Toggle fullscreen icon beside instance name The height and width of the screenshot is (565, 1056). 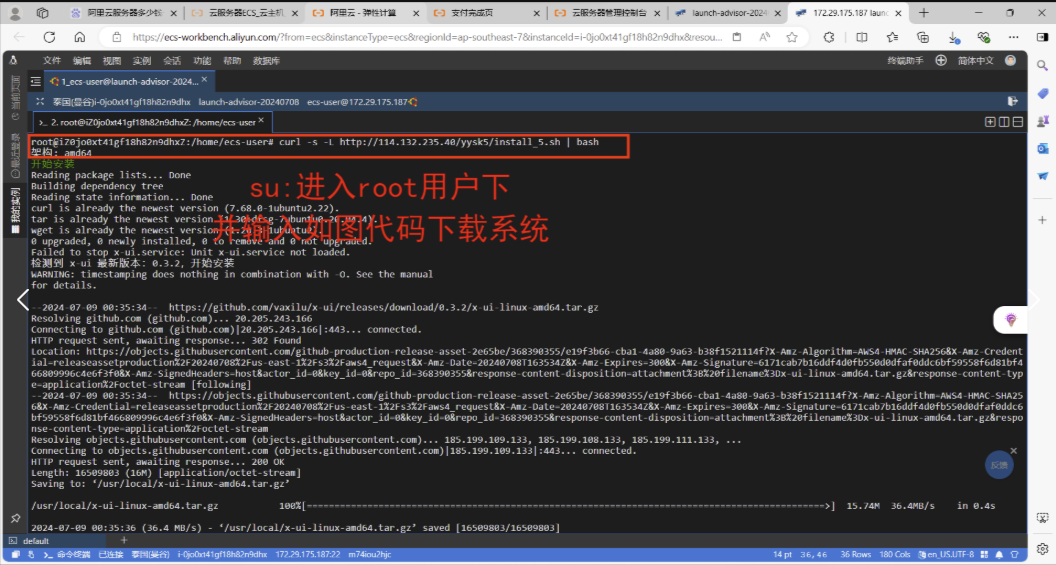coord(39,102)
